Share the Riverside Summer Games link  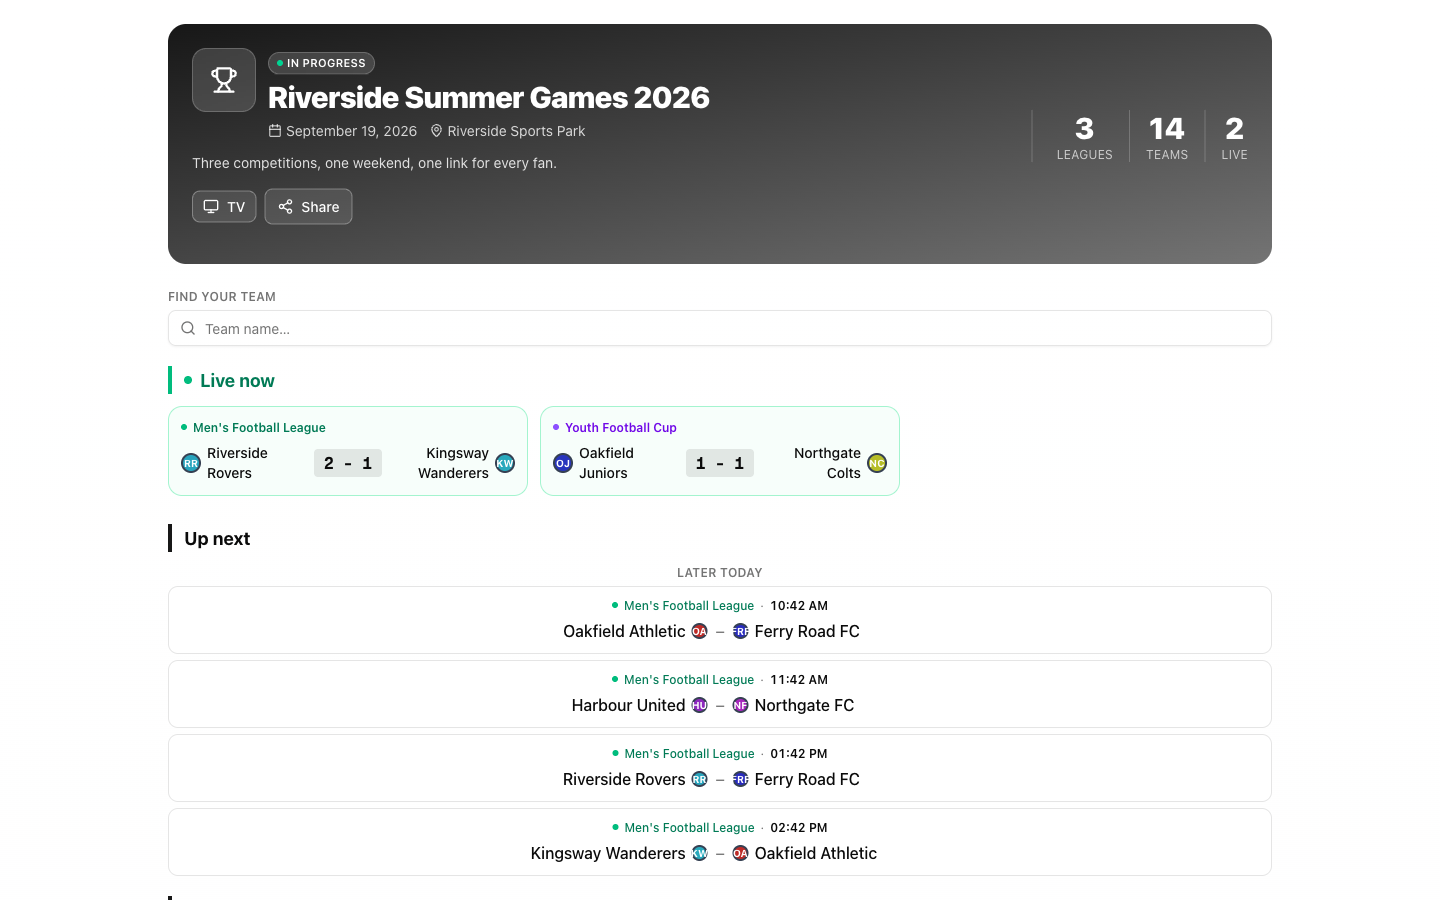point(308,207)
